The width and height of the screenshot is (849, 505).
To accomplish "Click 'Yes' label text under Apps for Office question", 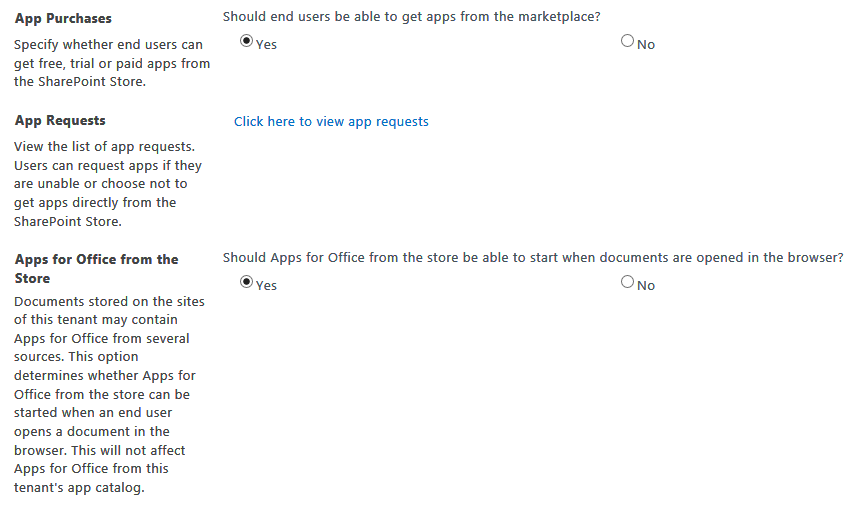I will coord(267,286).
